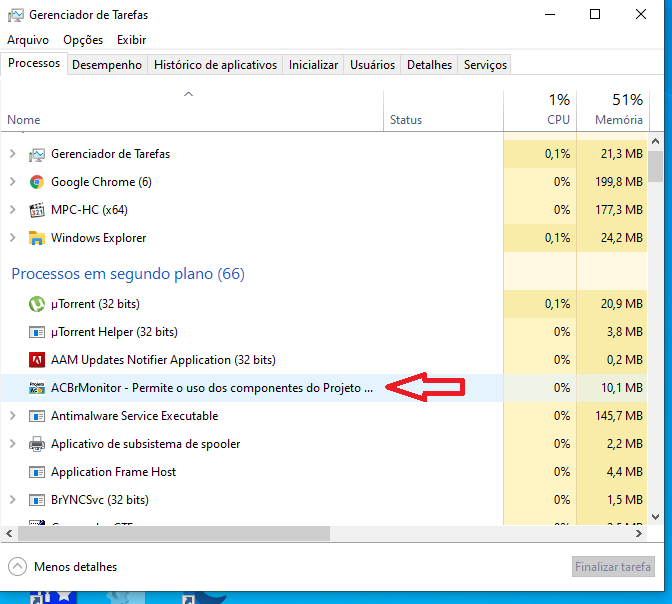Maximize the Gerenciador de Tarefas window
The image size is (672, 604).
click(595, 15)
